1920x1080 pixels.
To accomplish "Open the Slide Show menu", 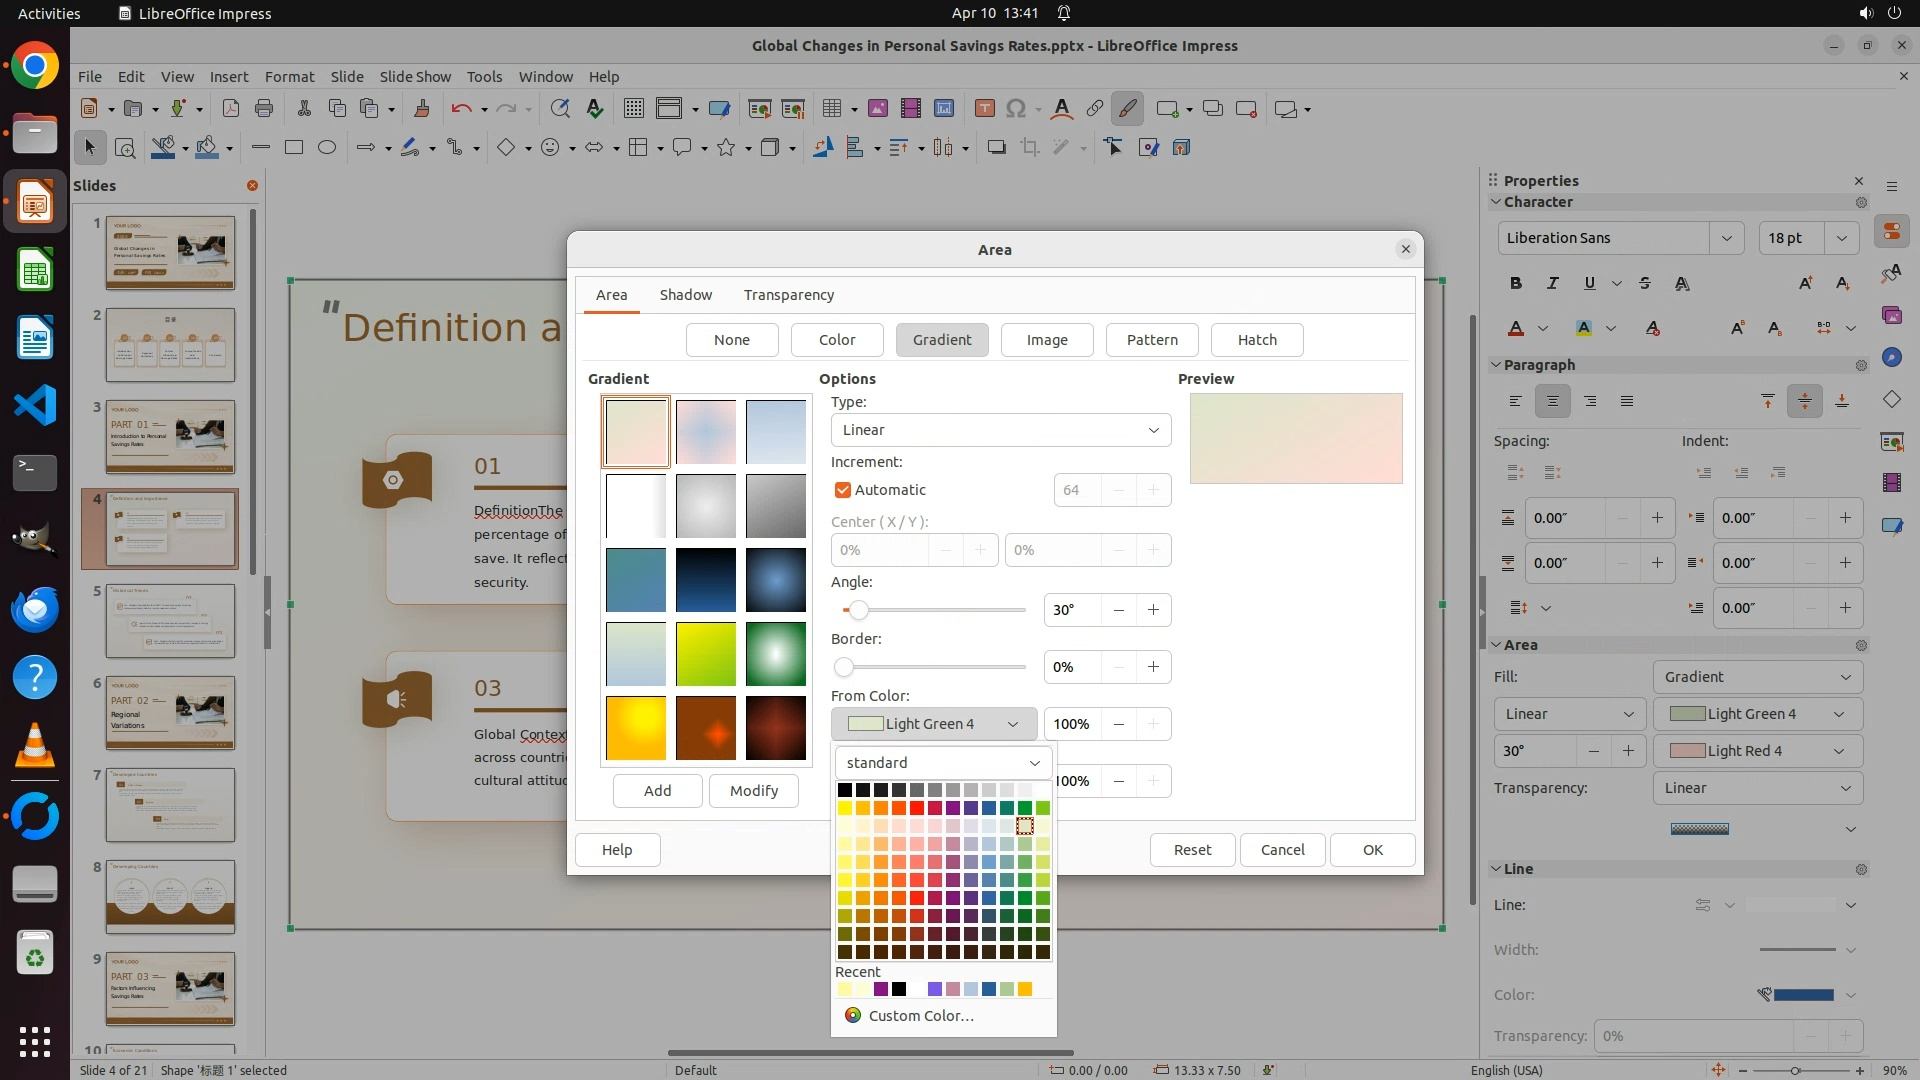I will tap(415, 76).
